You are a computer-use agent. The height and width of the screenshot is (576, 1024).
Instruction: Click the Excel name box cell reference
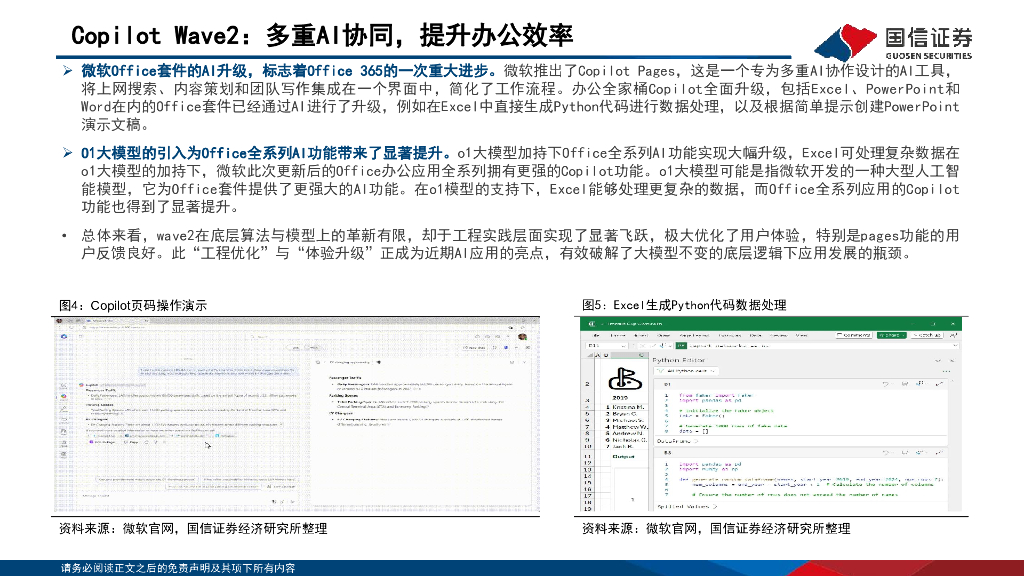(x=606, y=345)
